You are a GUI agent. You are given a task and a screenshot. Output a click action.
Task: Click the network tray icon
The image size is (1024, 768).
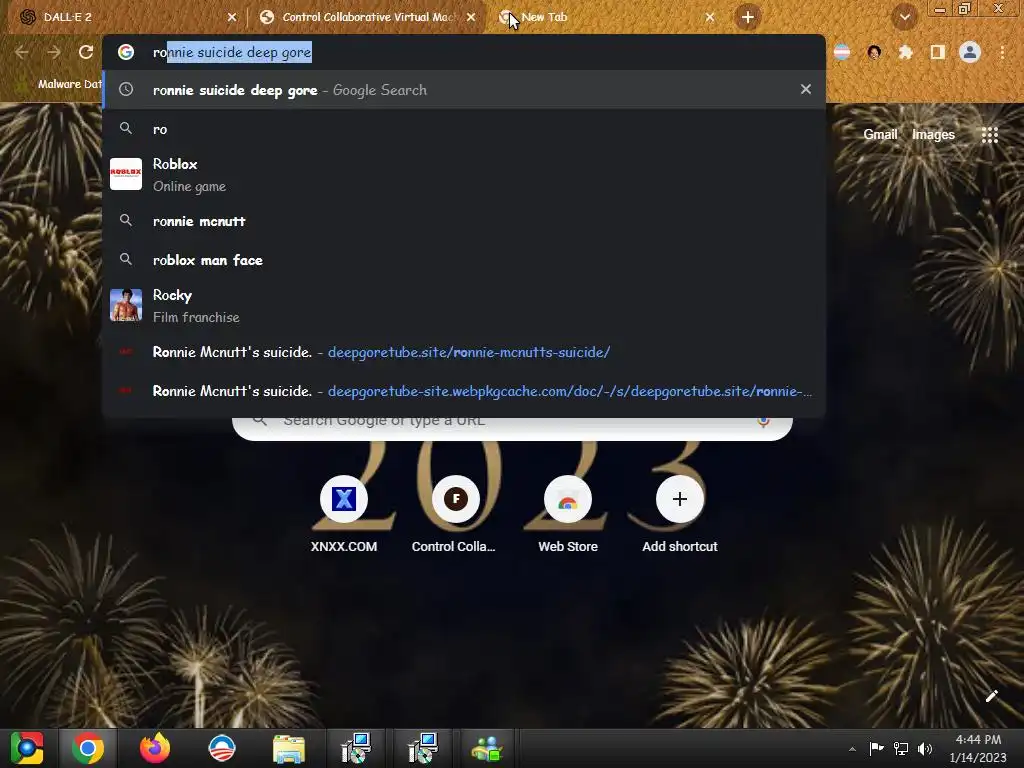[x=901, y=748]
